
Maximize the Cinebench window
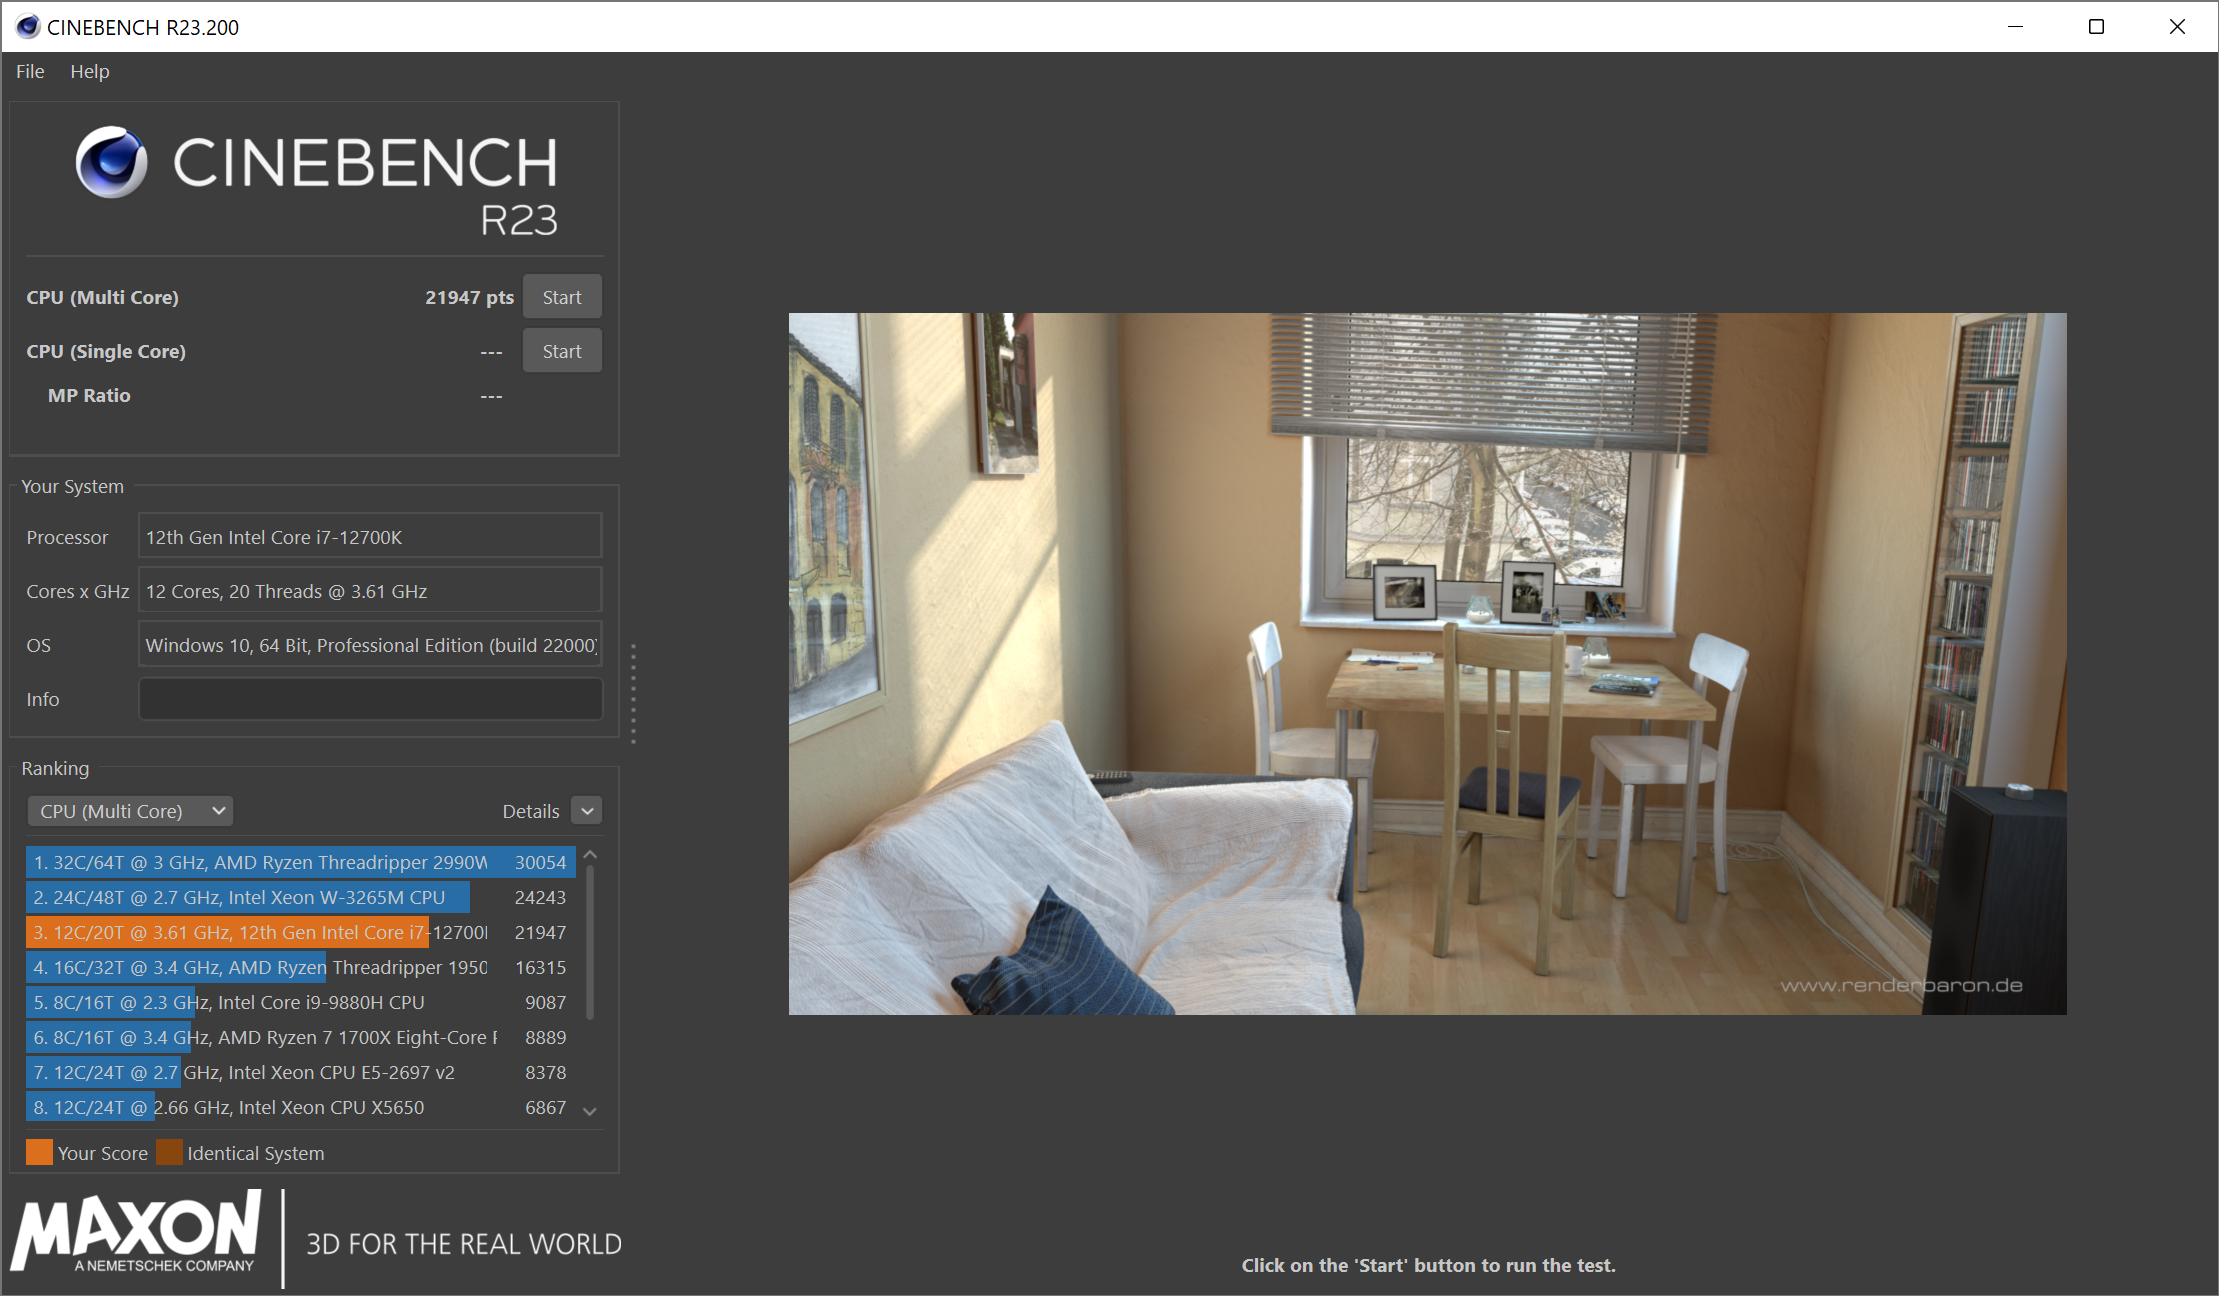point(2096,27)
